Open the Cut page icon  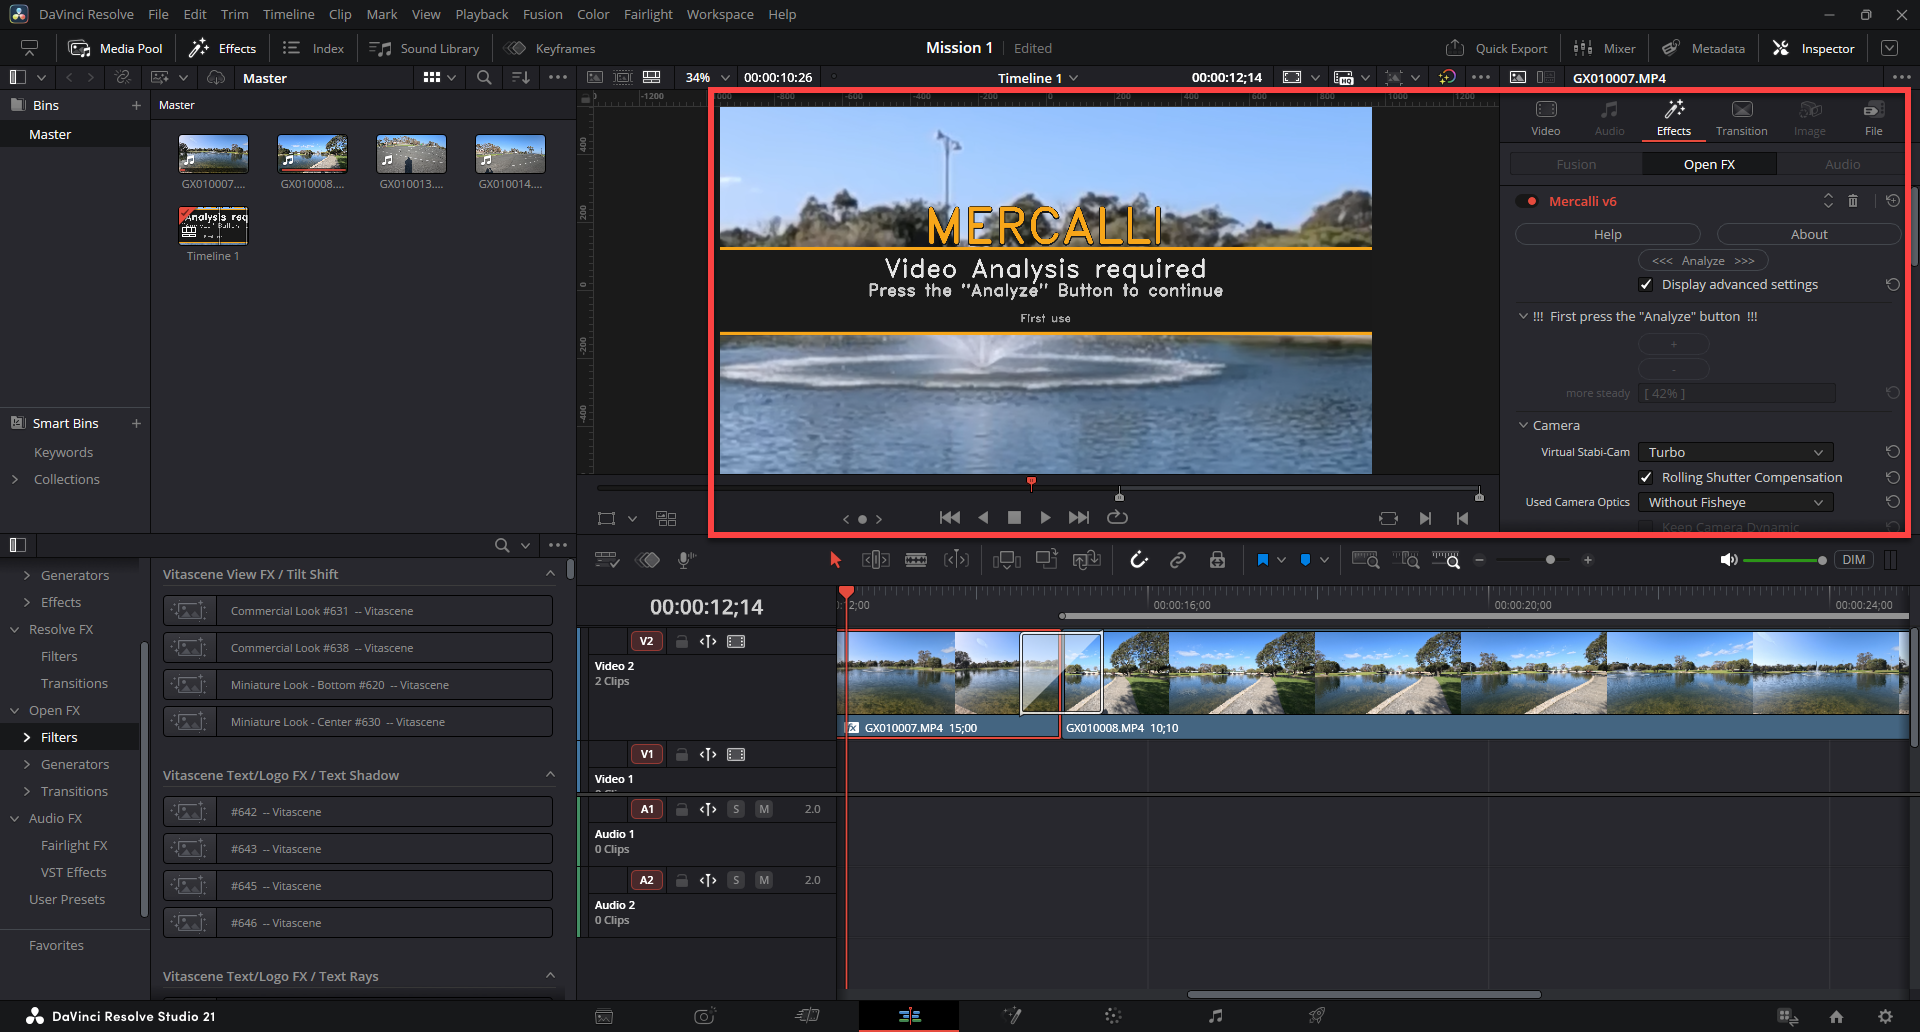point(807,1016)
